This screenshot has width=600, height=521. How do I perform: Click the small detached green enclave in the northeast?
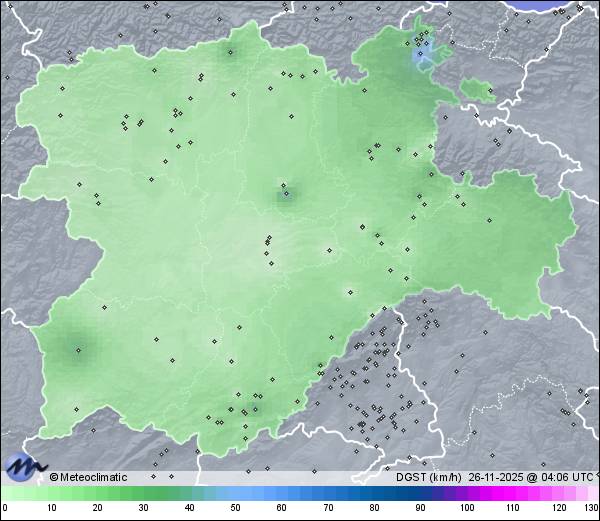coord(478,92)
